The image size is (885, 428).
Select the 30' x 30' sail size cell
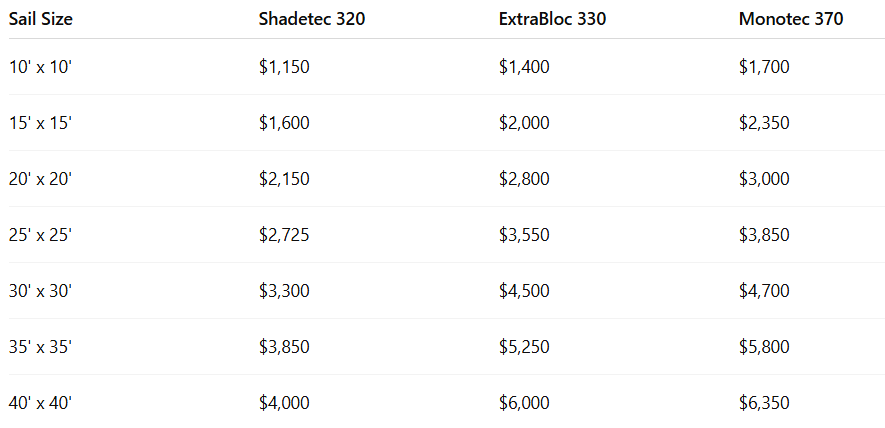click(41, 291)
